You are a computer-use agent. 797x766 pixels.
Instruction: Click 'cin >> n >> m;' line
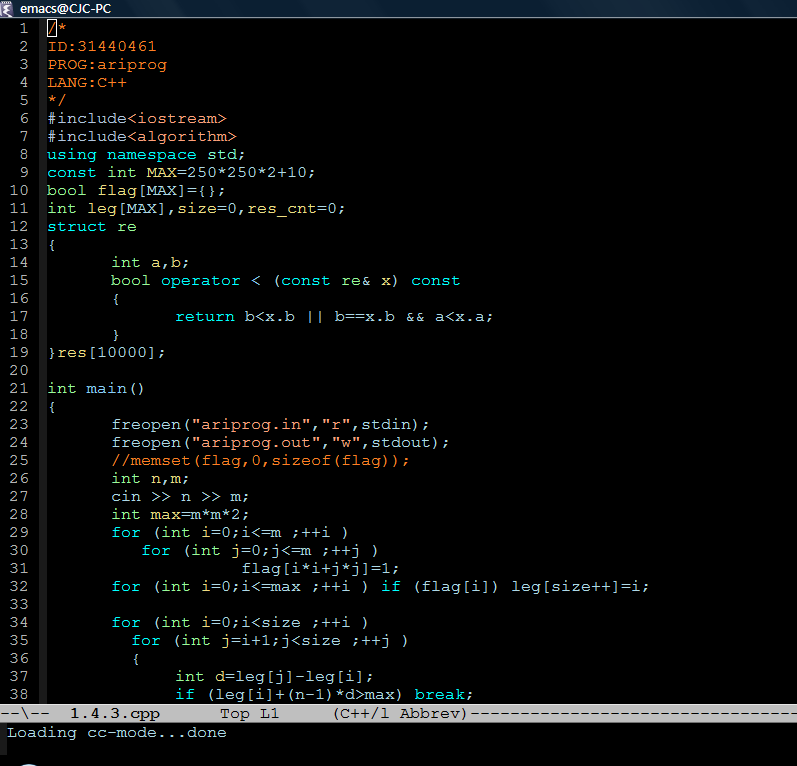click(x=180, y=497)
